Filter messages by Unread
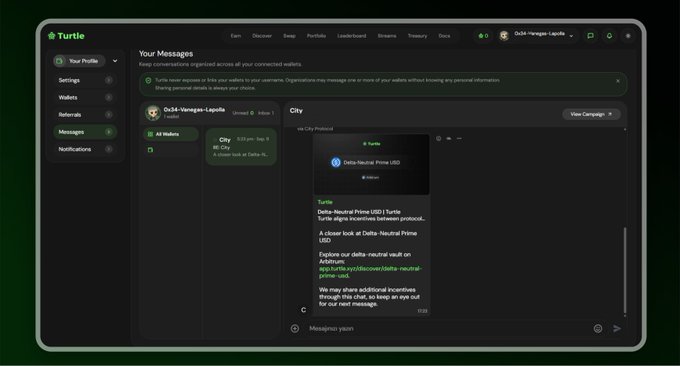Image resolution: width=680 pixels, height=366 pixels. coord(243,113)
